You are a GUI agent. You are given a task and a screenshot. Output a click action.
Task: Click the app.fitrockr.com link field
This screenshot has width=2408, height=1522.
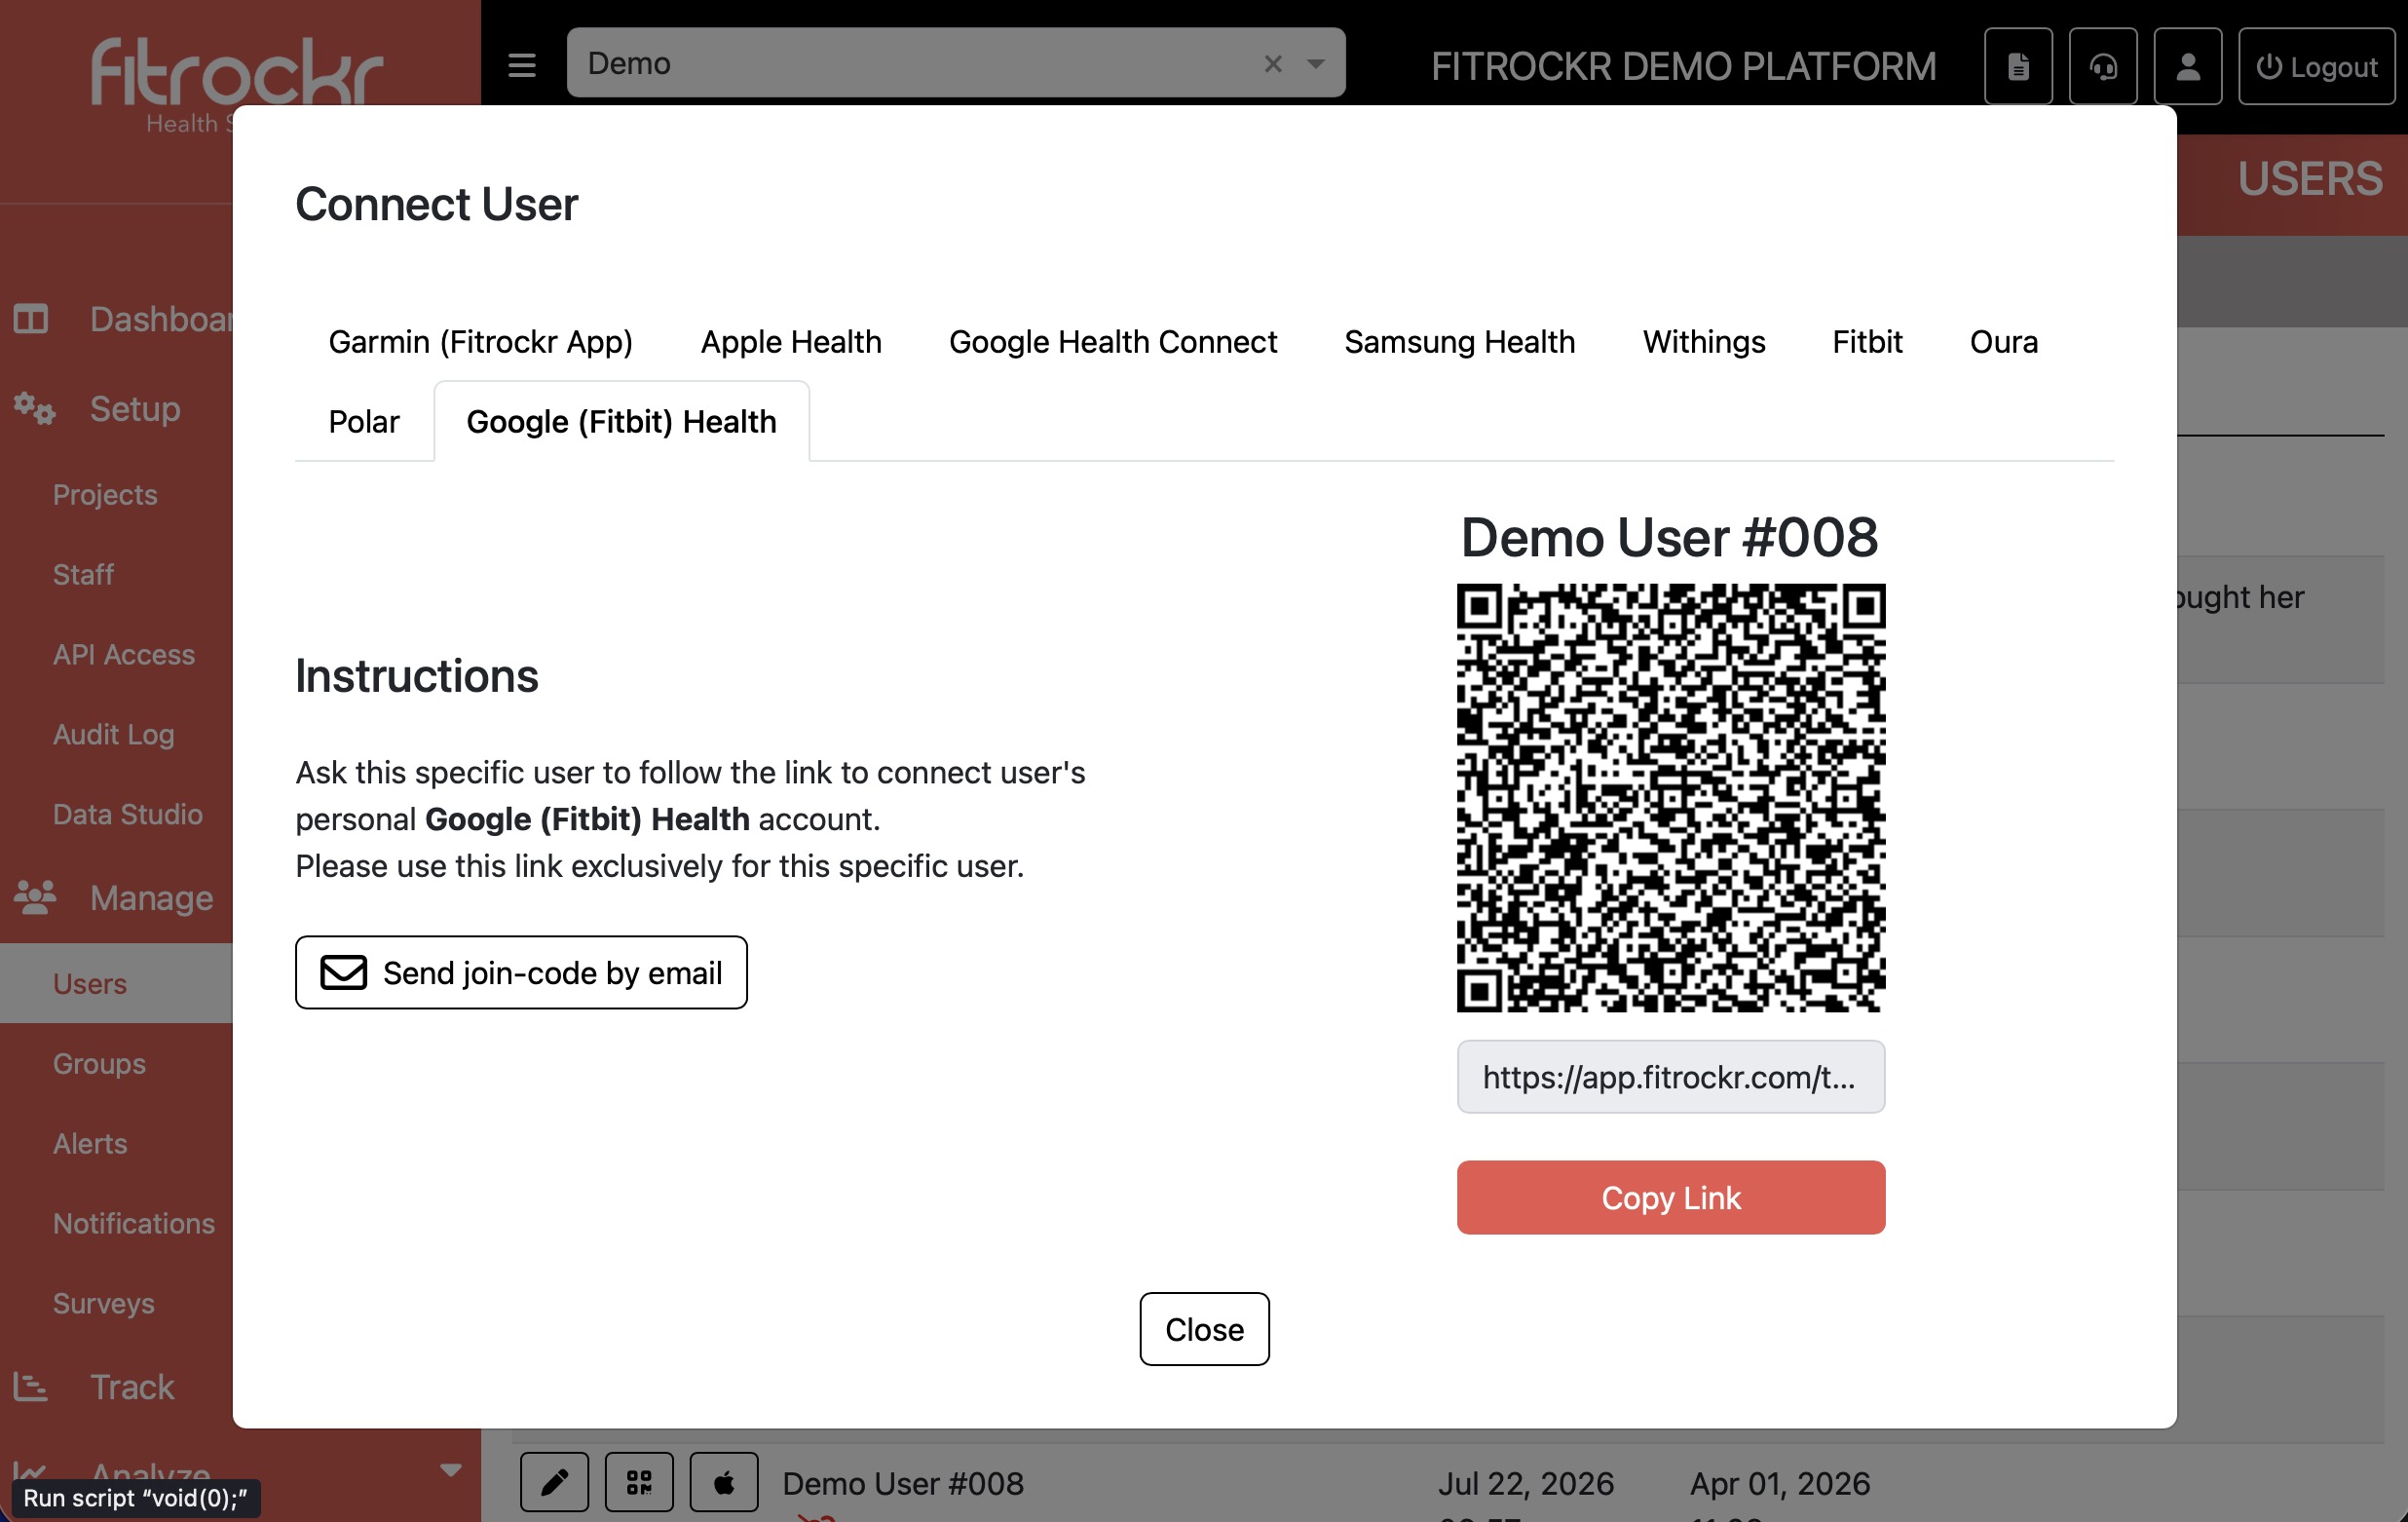[1670, 1077]
